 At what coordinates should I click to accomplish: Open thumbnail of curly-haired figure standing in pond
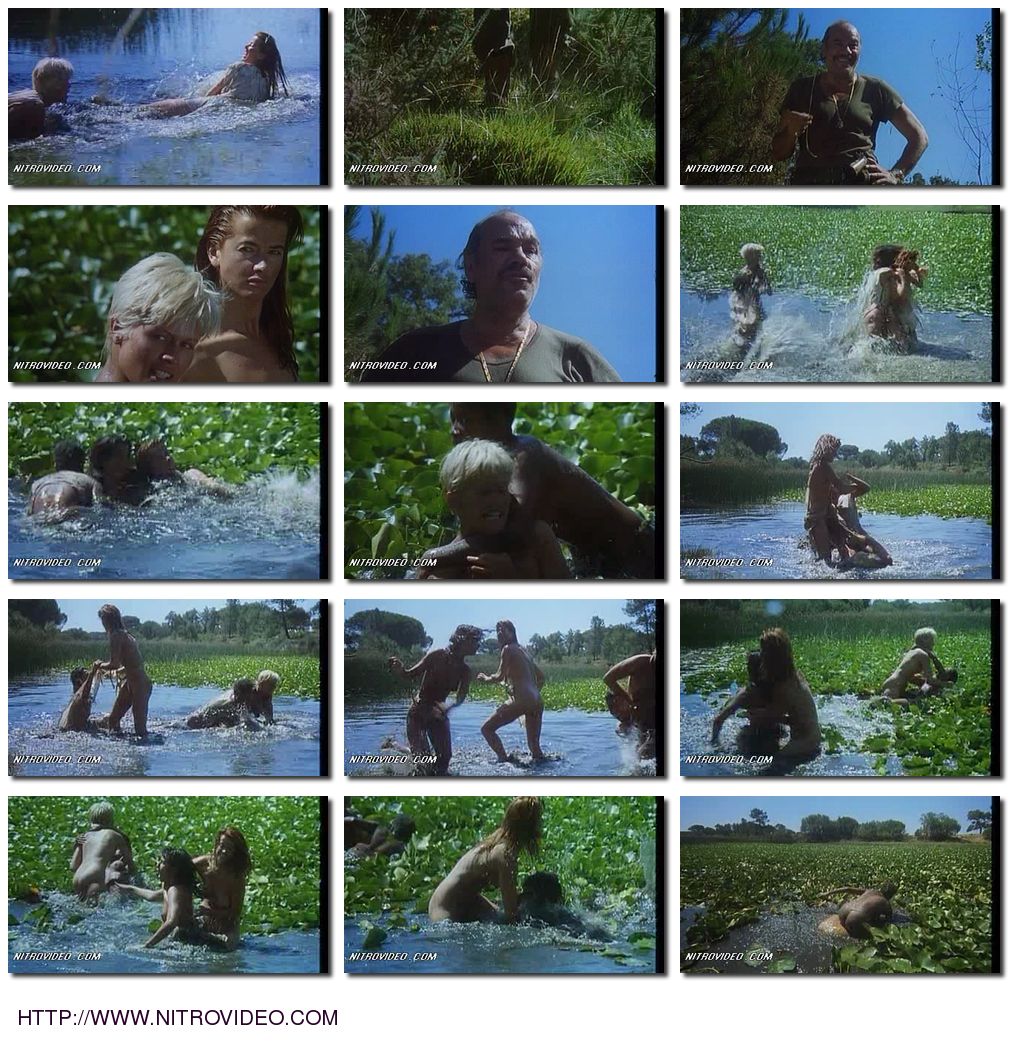836,491
